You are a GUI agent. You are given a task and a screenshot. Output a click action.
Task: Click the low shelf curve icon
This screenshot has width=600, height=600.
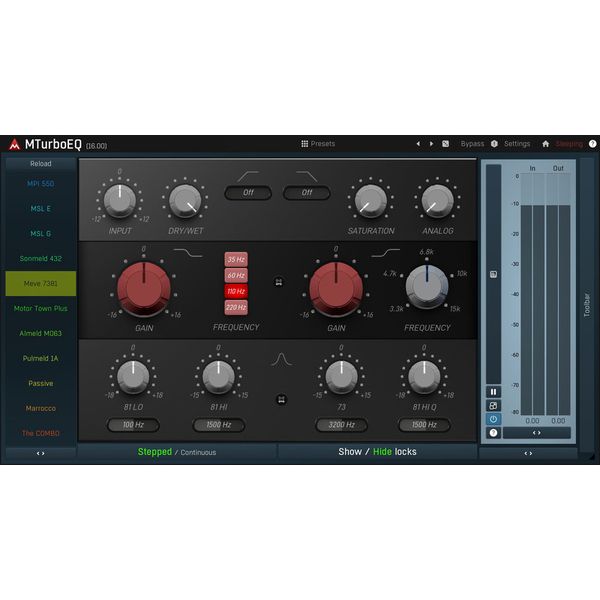click(188, 253)
